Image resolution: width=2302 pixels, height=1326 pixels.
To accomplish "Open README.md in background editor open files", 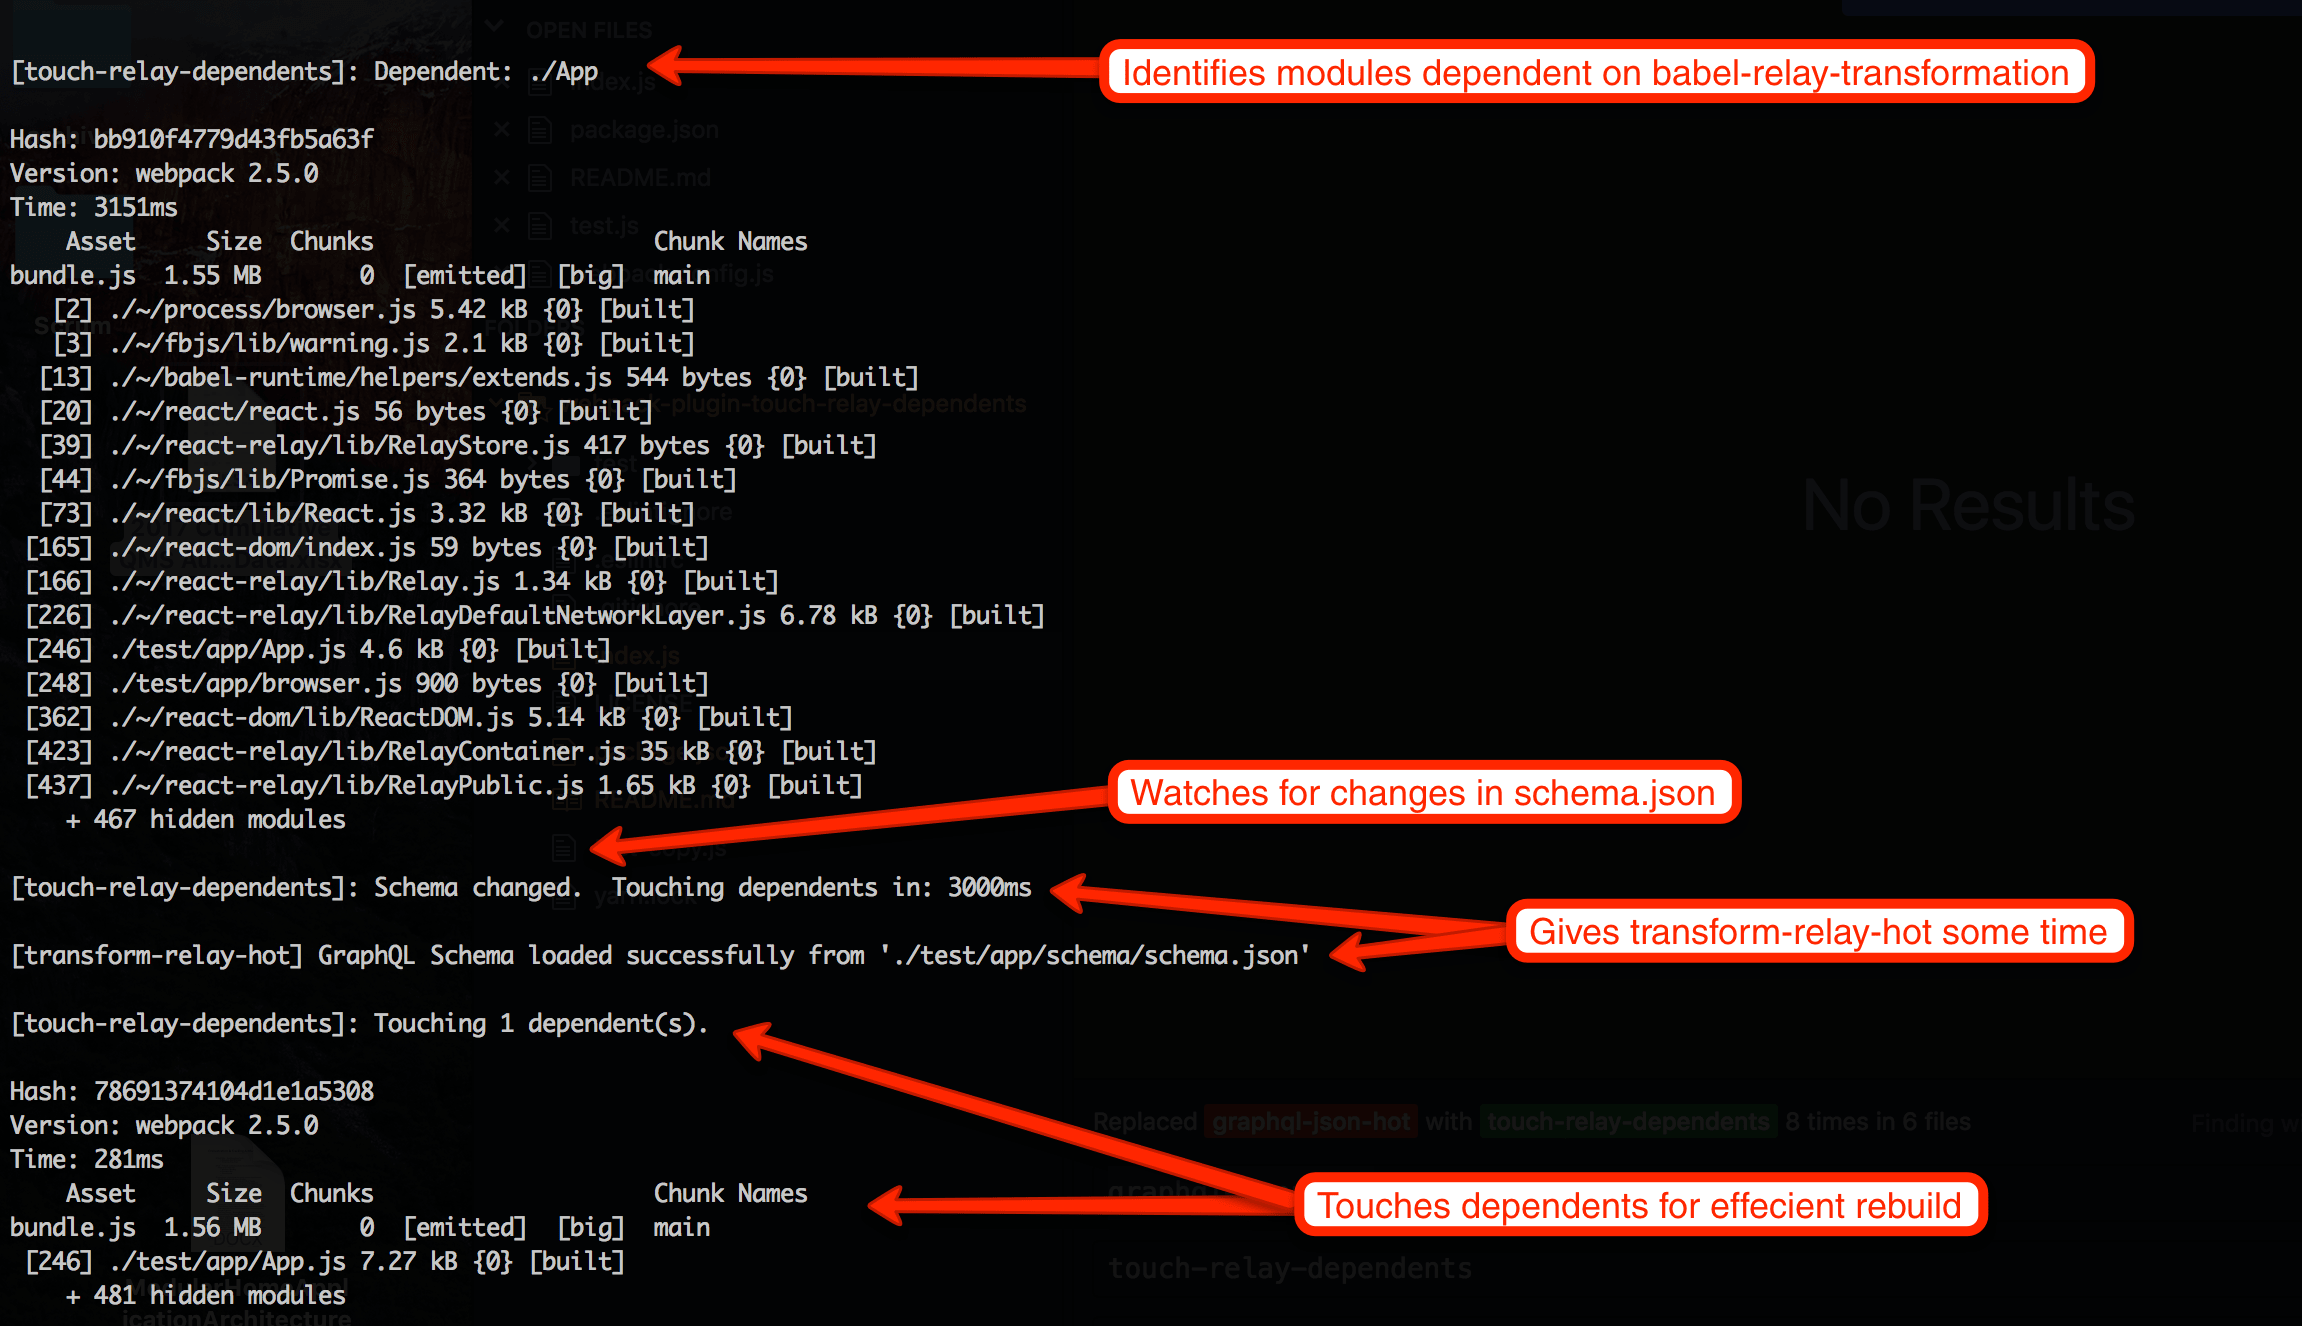I will tap(640, 178).
